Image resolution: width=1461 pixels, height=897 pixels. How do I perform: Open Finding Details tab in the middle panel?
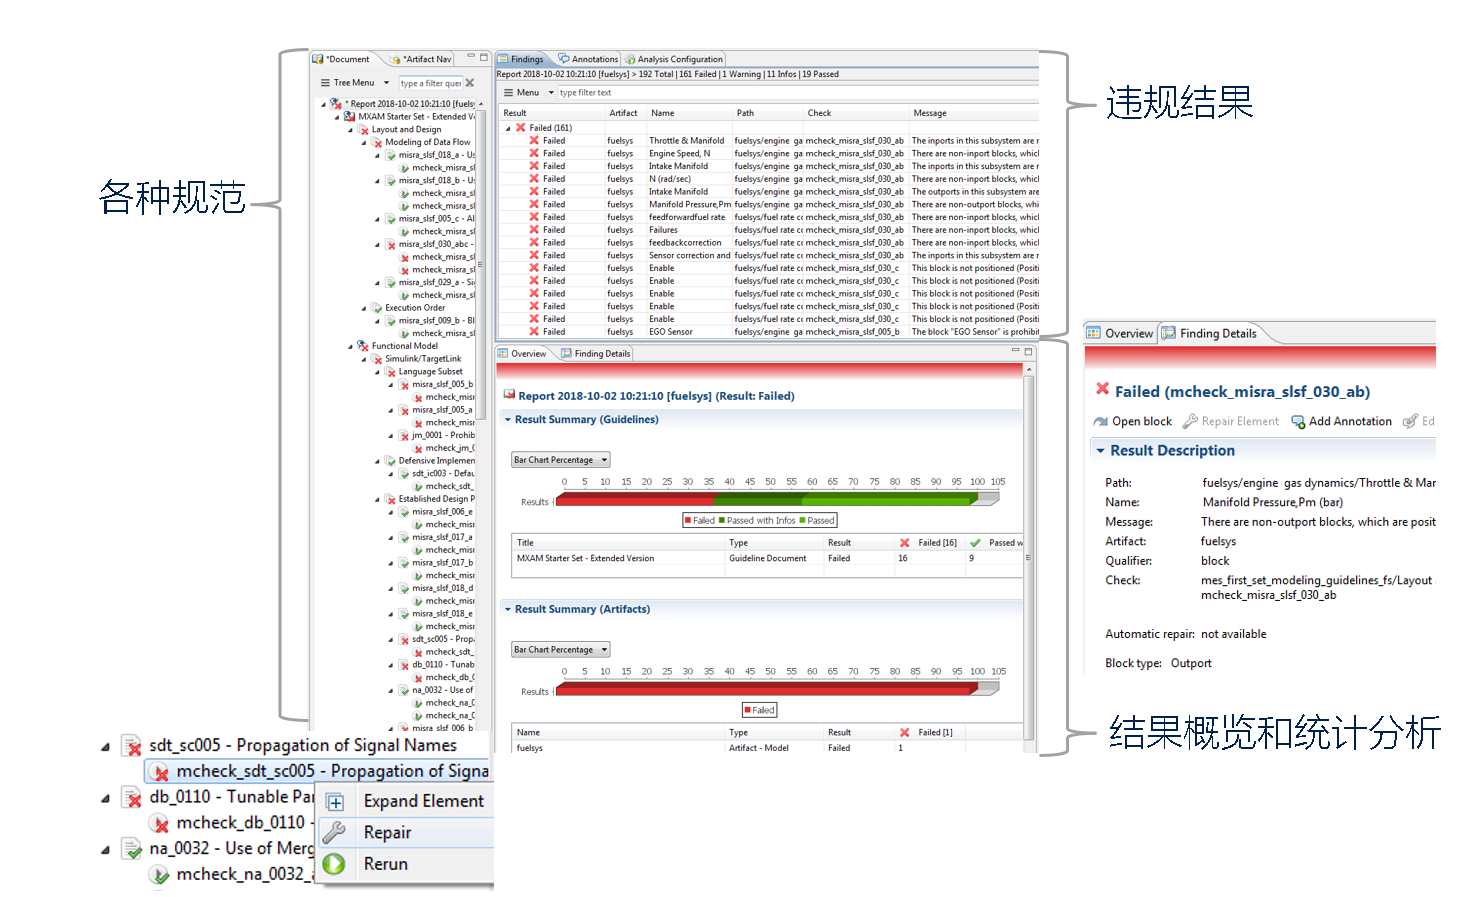coord(596,354)
